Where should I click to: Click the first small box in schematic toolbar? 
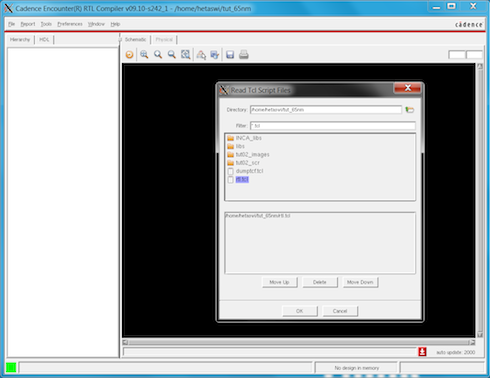457,55
